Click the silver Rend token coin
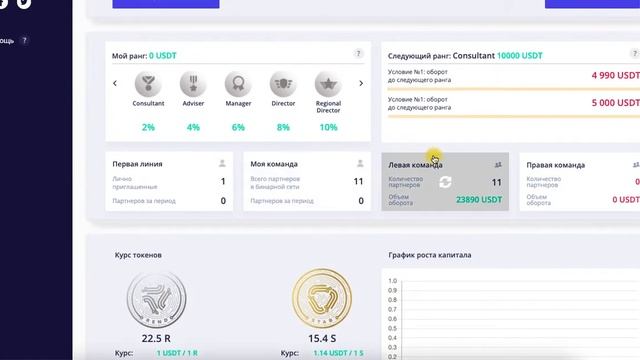The image size is (640, 360). [156, 299]
